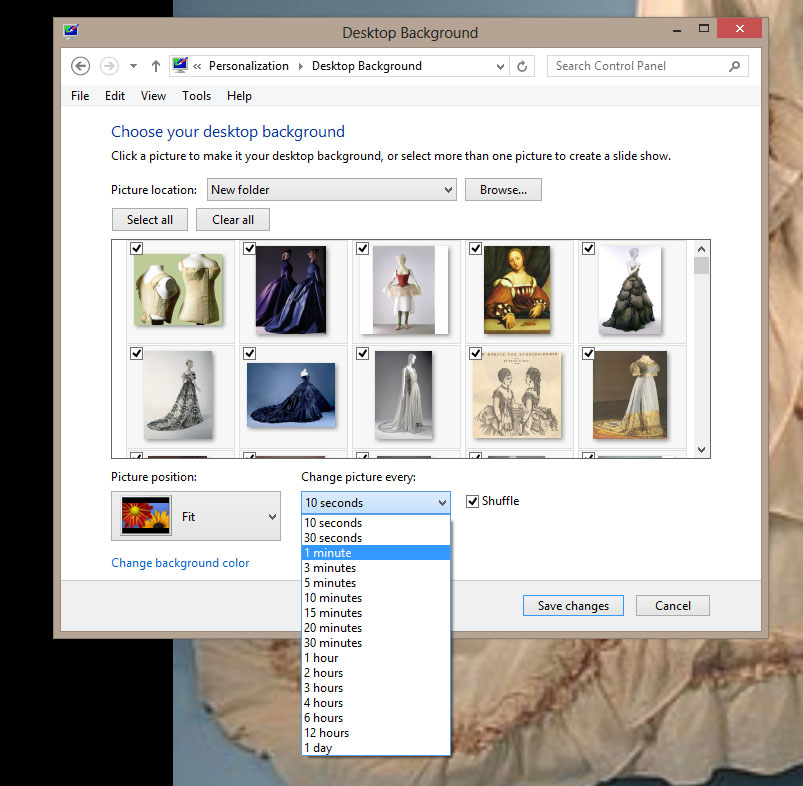Open the View menu
This screenshot has width=803, height=786.
click(153, 96)
